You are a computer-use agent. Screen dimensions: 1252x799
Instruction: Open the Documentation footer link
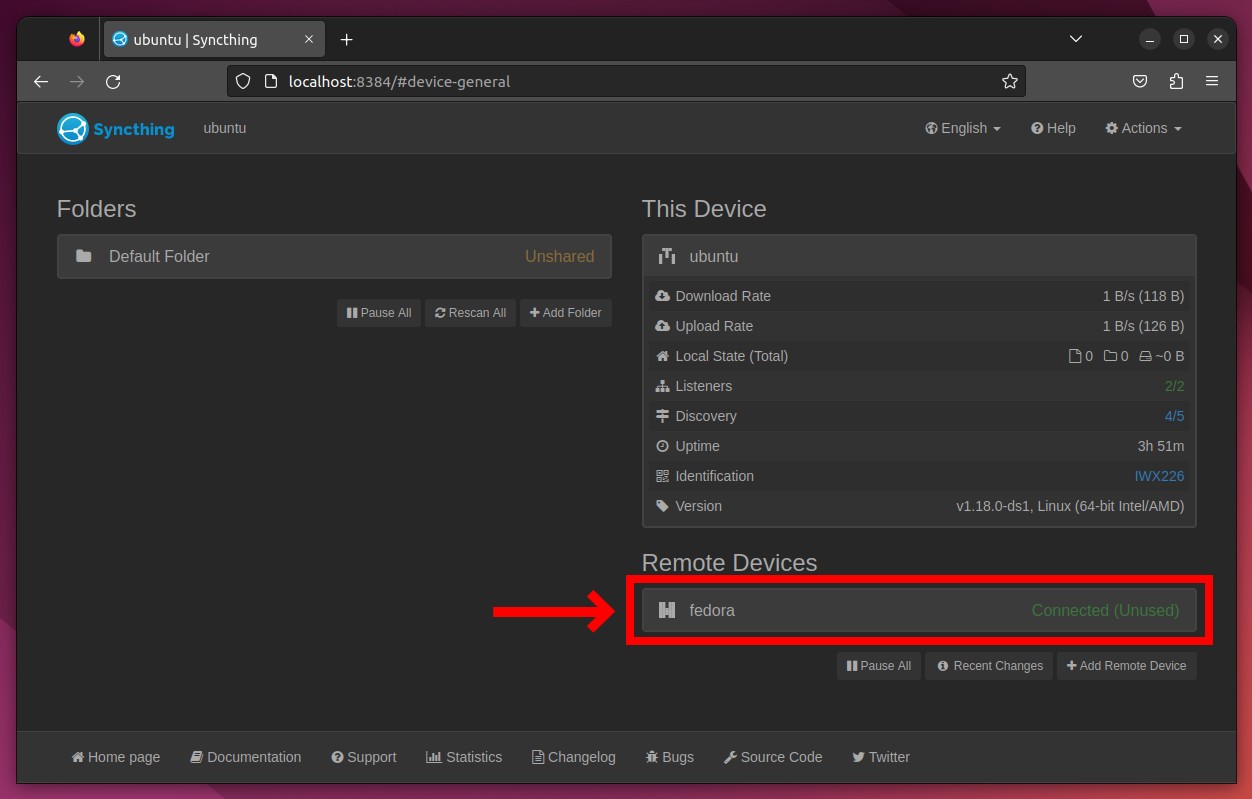coord(246,757)
